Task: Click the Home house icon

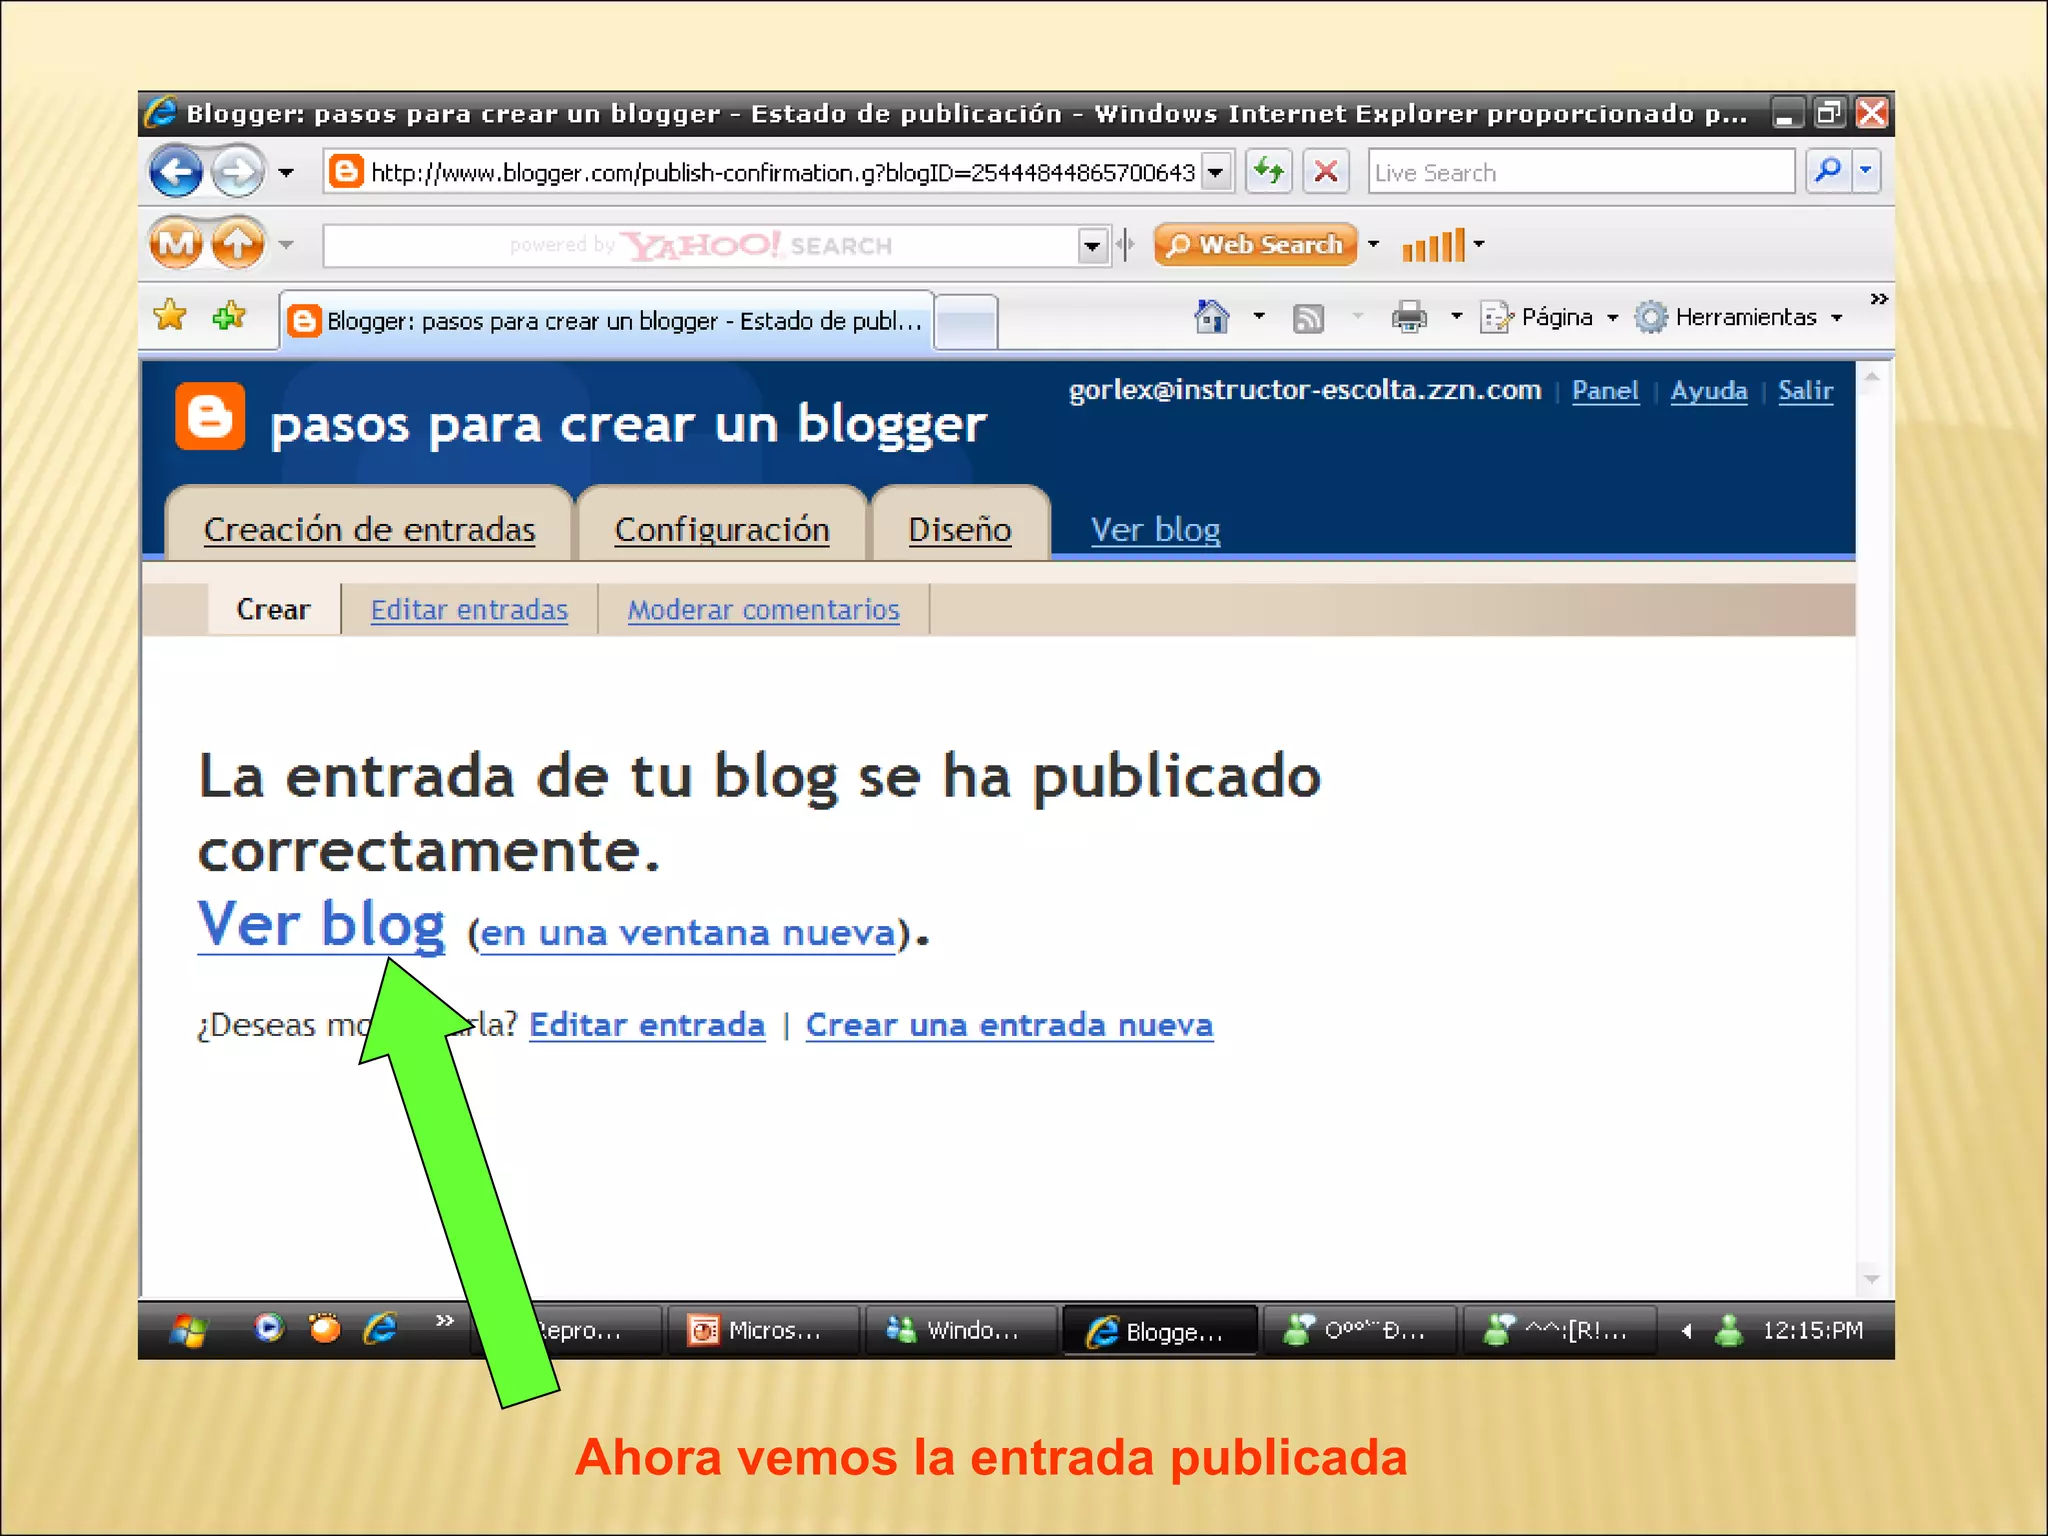Action: pyautogui.click(x=1211, y=317)
